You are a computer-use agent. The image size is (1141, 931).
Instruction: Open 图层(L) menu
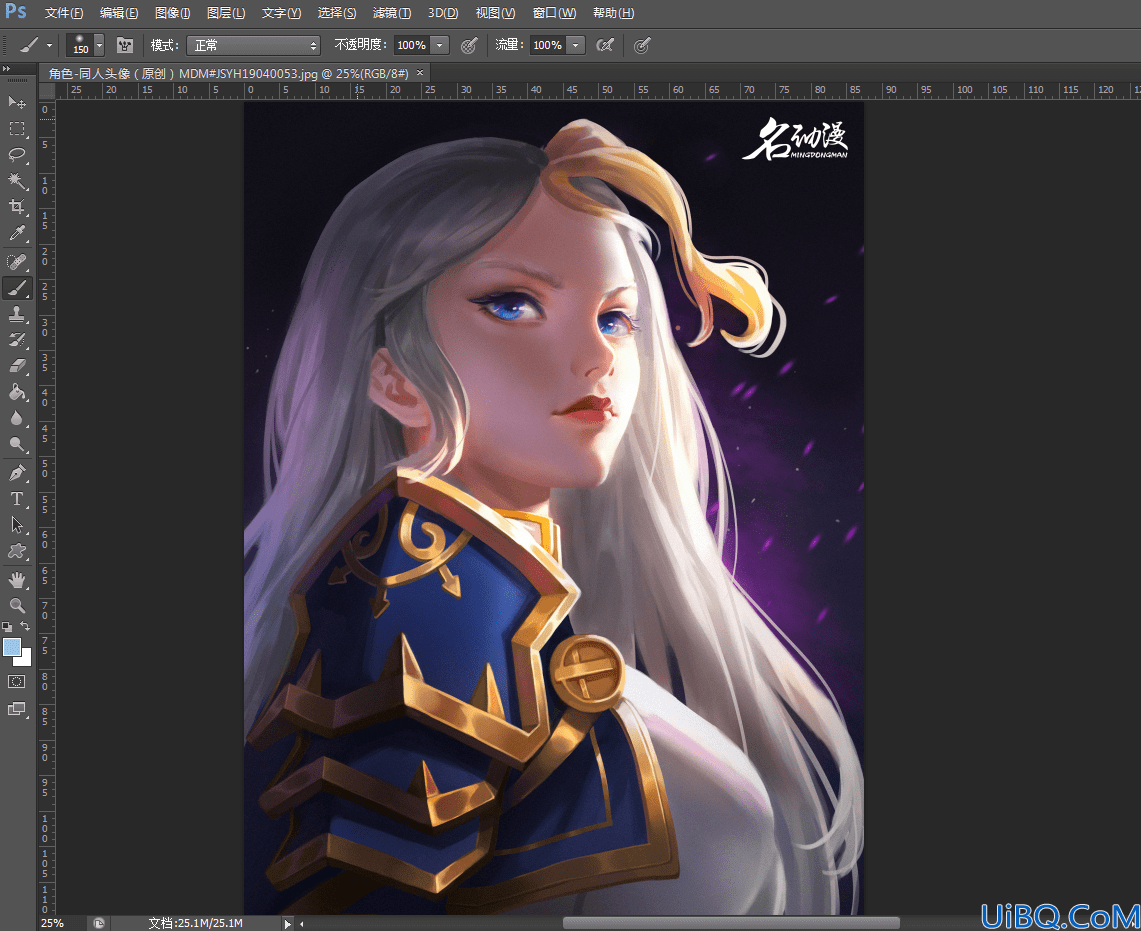point(226,13)
